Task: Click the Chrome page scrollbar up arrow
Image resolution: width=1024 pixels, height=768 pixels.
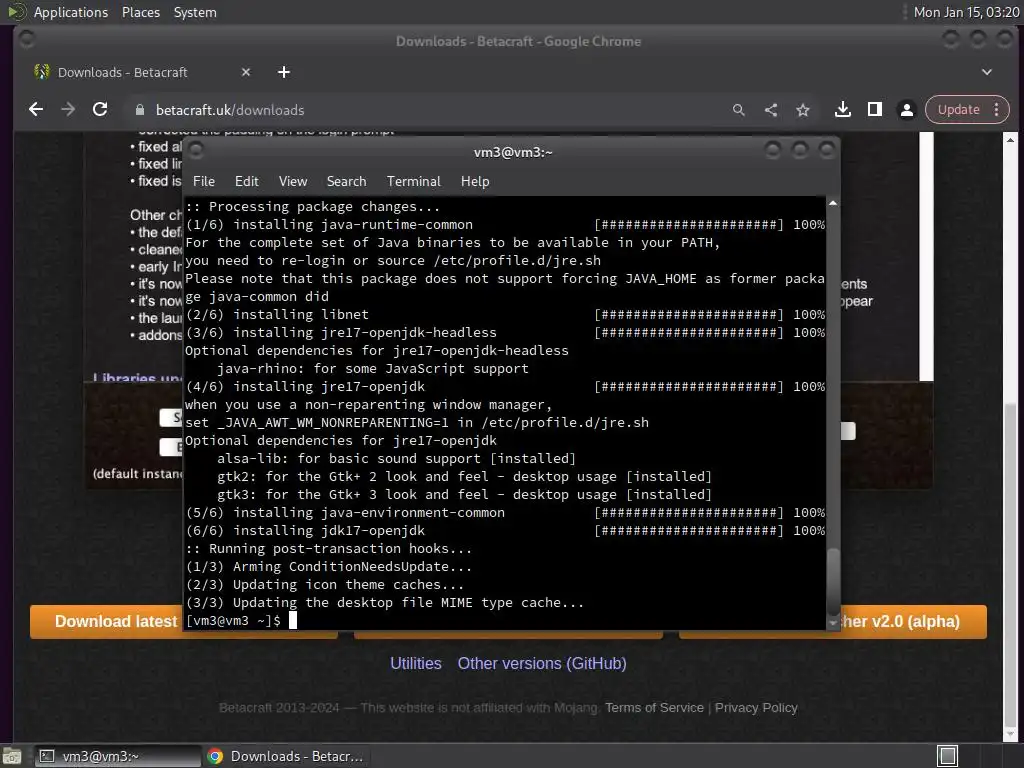Action: [x=1010, y=139]
